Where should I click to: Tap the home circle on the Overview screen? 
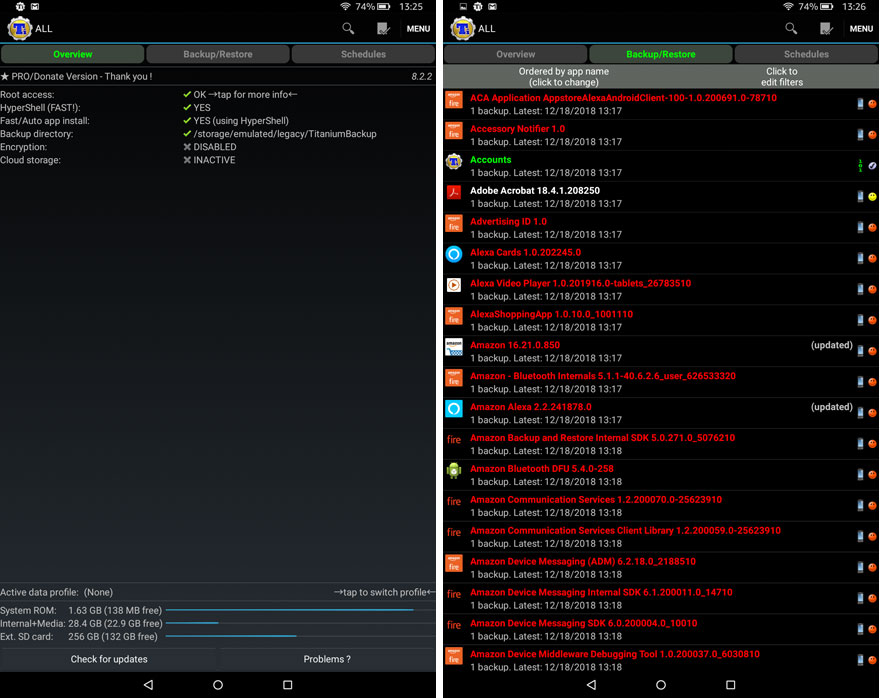[218, 685]
